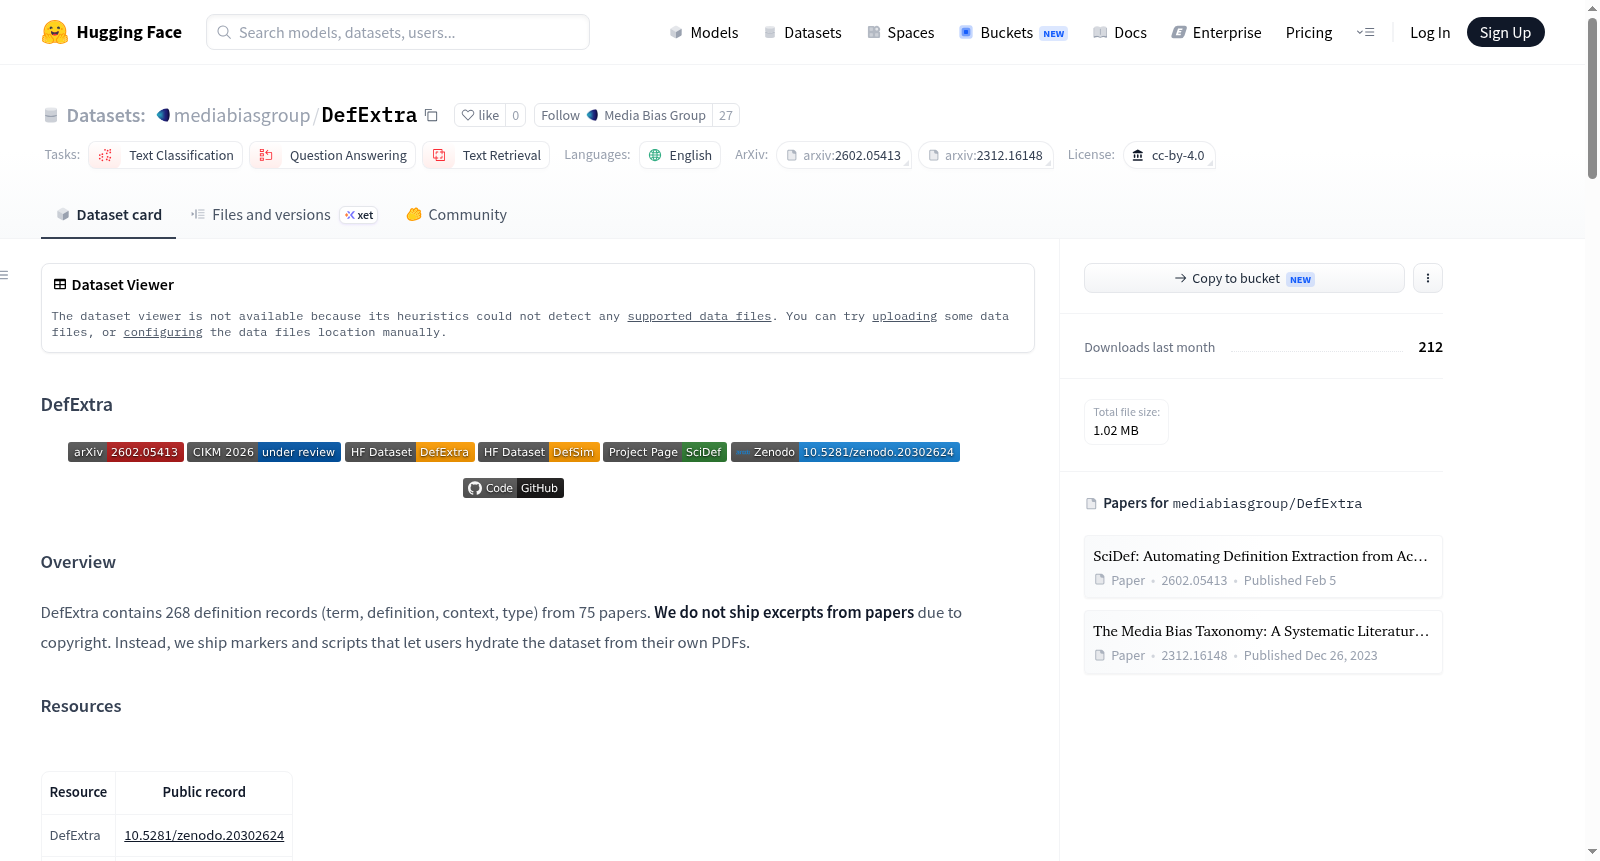The width and height of the screenshot is (1600, 861).
Task: Click the Datasets breadcrumb label
Action: [106, 115]
